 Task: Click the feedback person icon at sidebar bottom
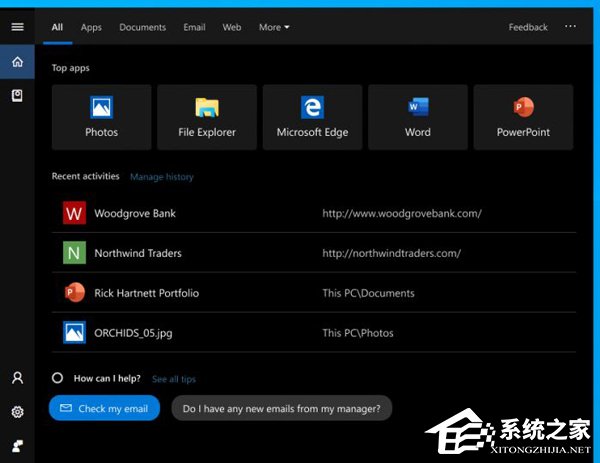pyautogui.click(x=17, y=446)
